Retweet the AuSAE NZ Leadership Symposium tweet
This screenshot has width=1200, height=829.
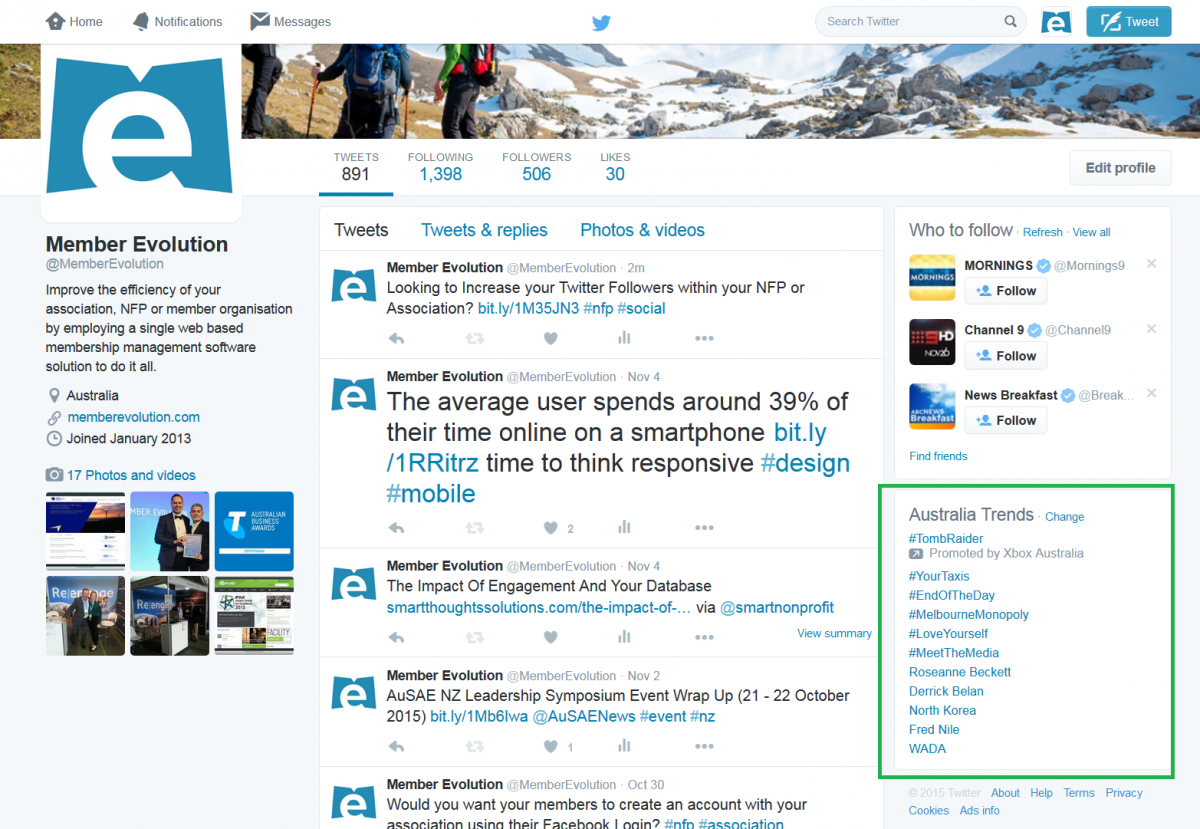[474, 745]
